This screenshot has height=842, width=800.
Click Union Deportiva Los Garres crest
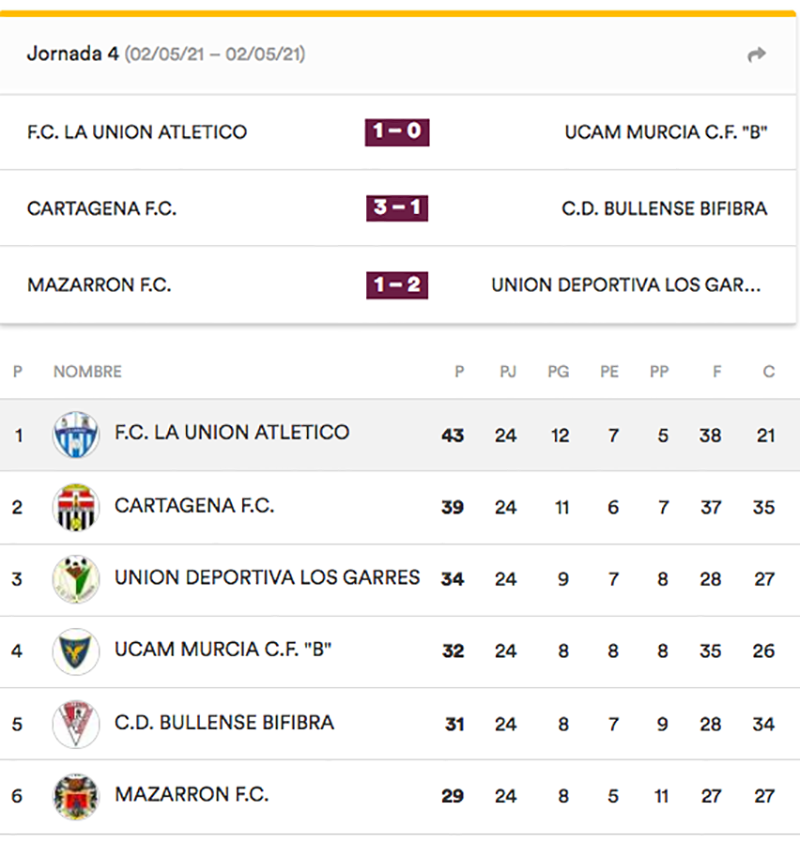[x=76, y=579]
